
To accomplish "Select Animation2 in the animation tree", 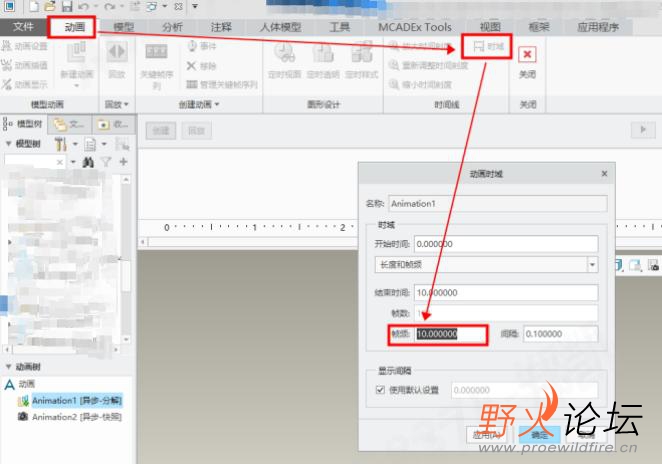I will pyautogui.click(x=77, y=417).
